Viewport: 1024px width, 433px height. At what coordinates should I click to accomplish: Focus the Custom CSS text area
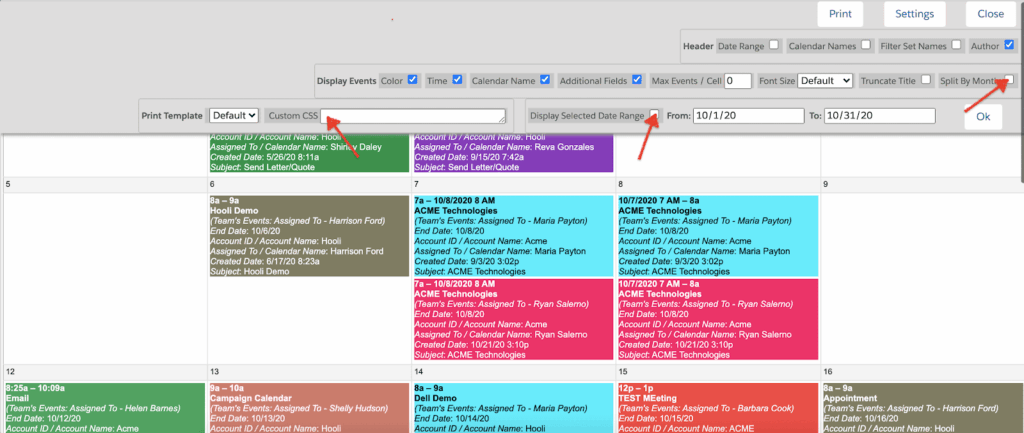(x=414, y=116)
